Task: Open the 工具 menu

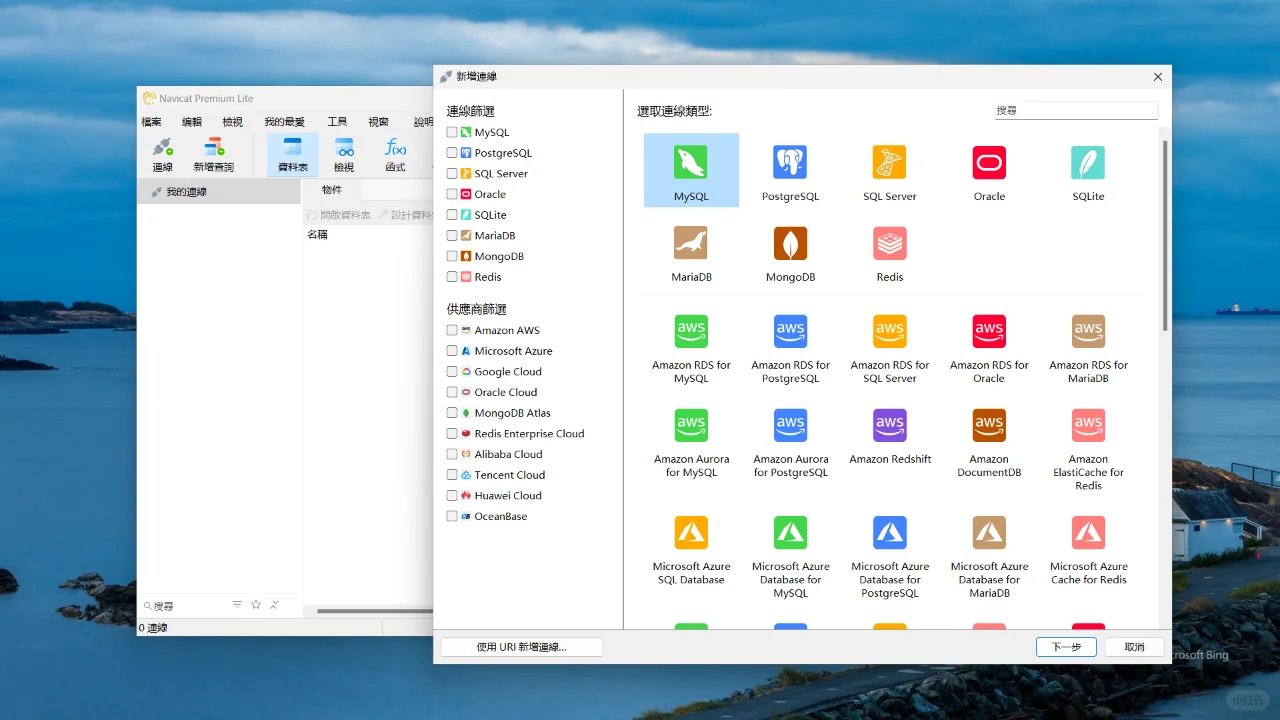Action: [338, 122]
